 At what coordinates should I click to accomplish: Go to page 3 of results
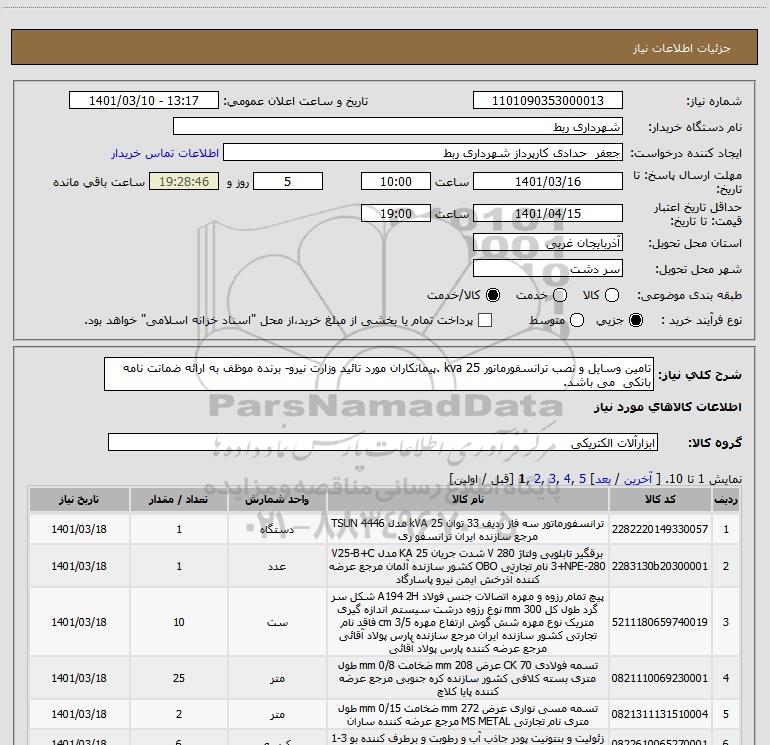(x=552, y=479)
